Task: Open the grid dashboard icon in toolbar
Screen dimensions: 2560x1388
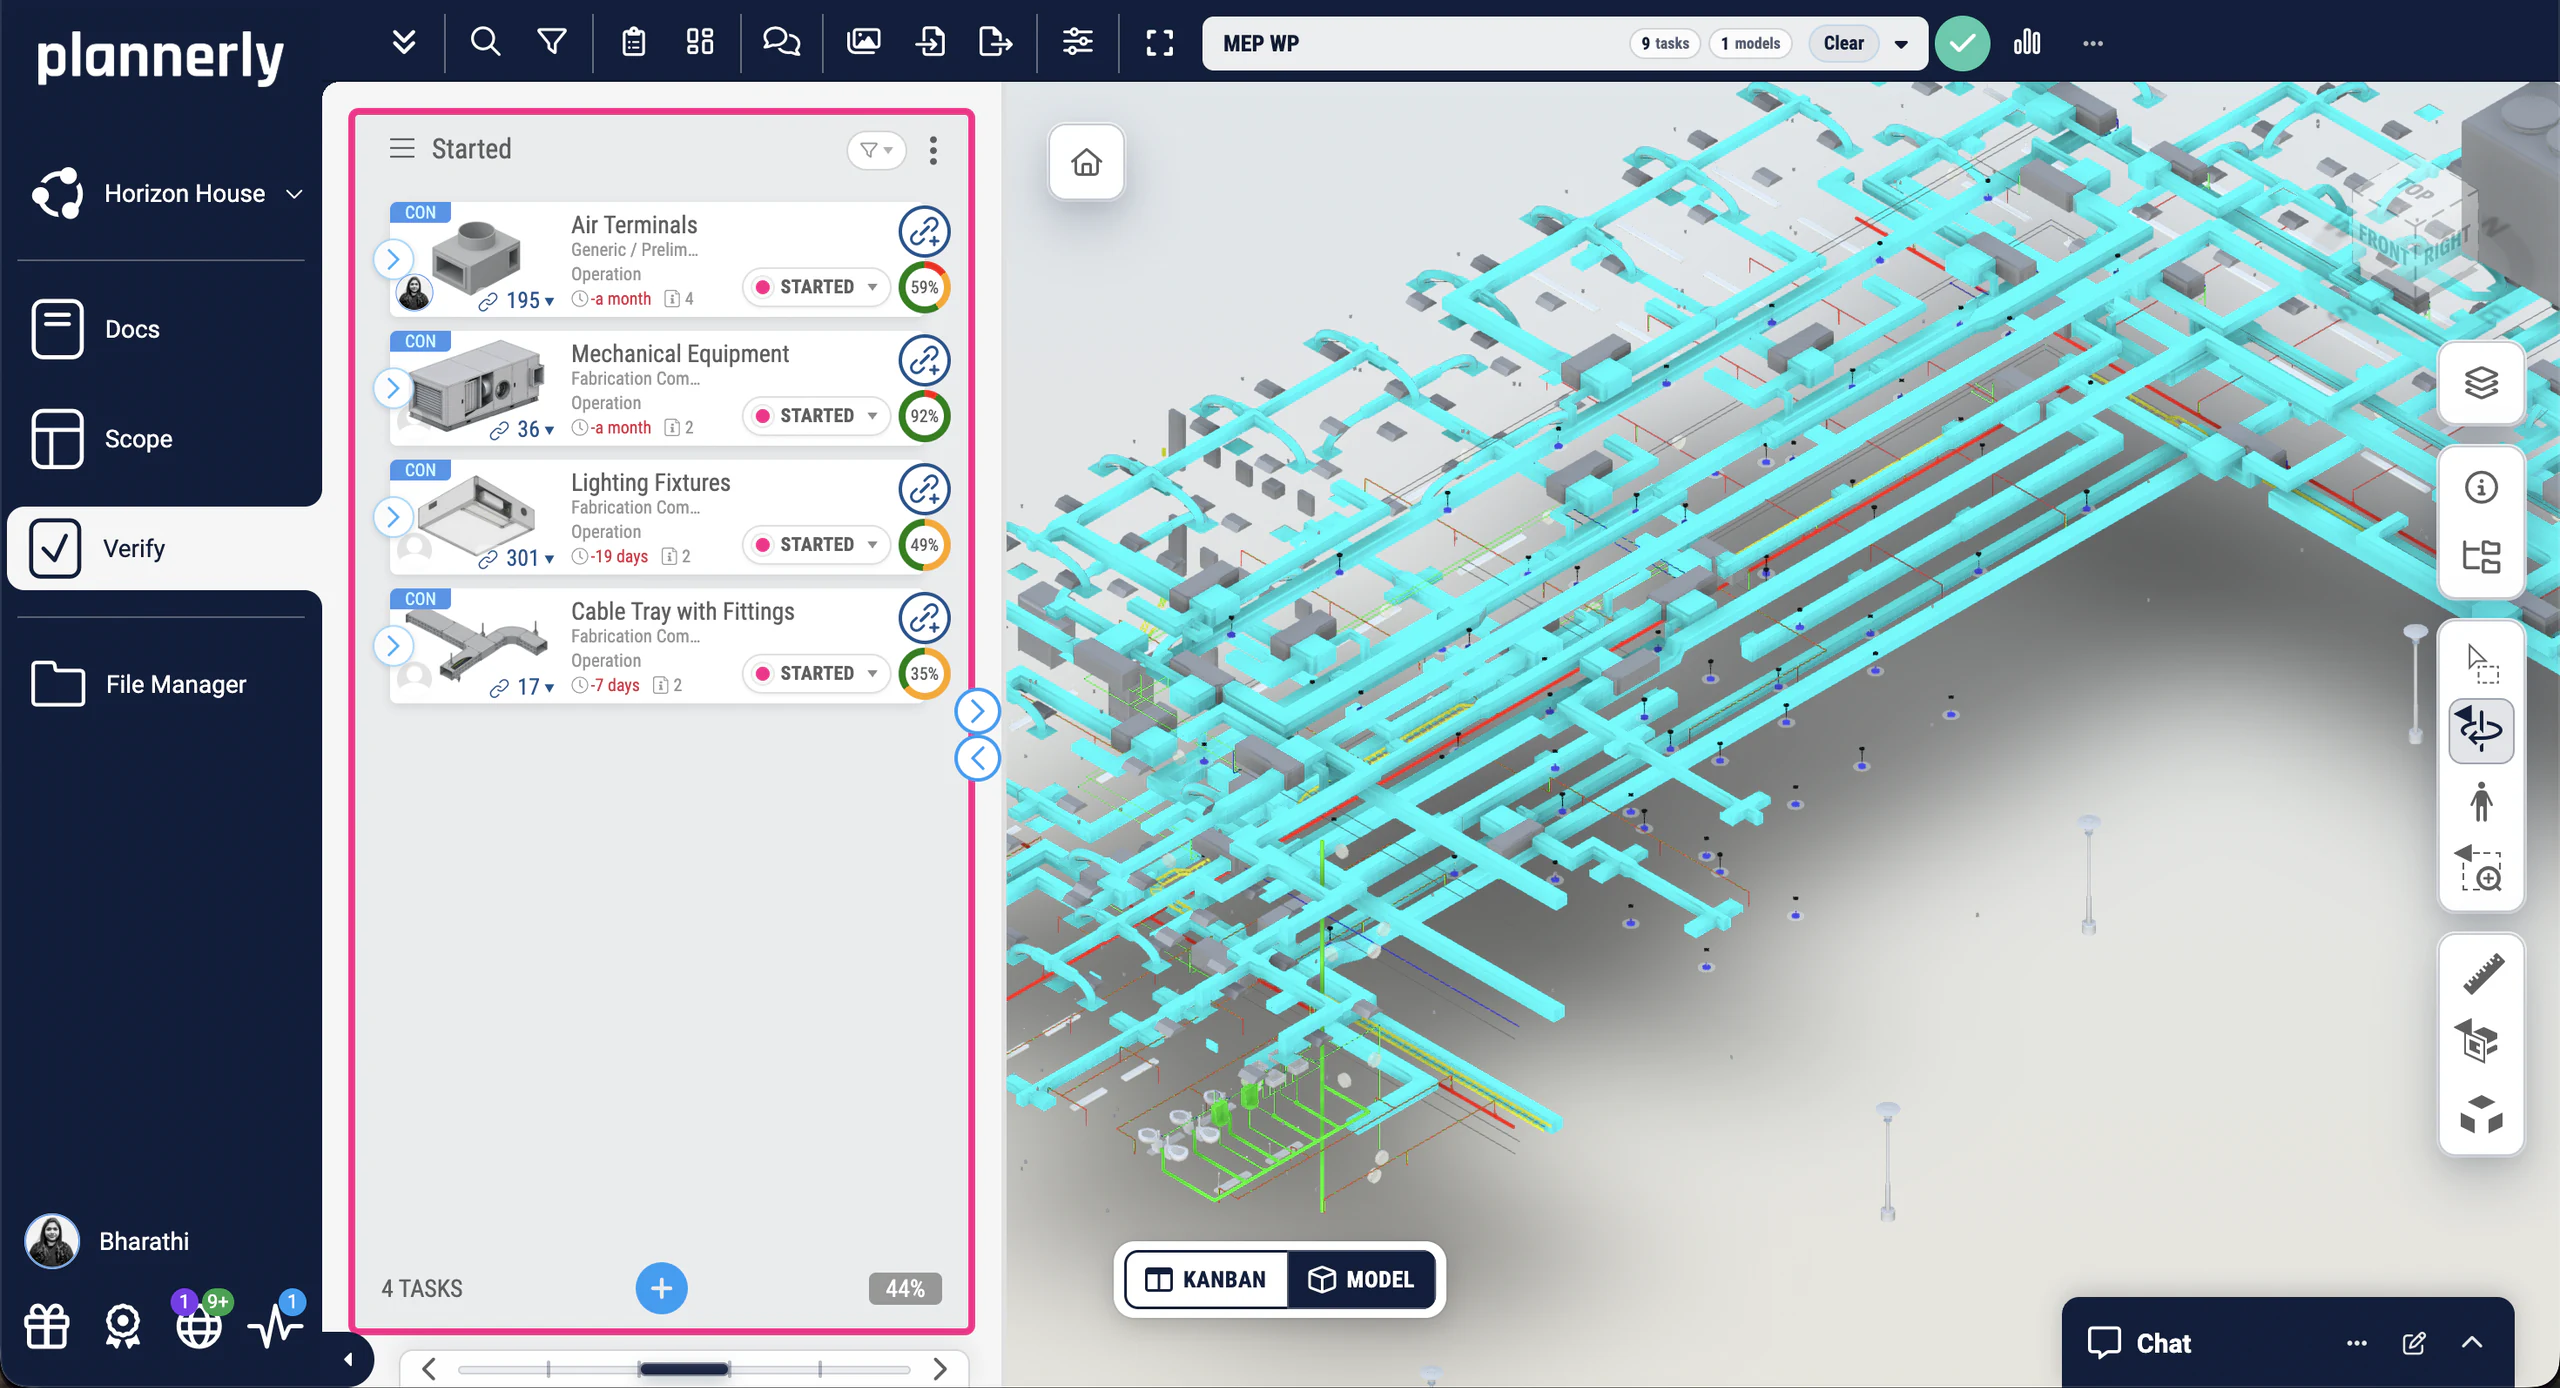Action: [700, 42]
